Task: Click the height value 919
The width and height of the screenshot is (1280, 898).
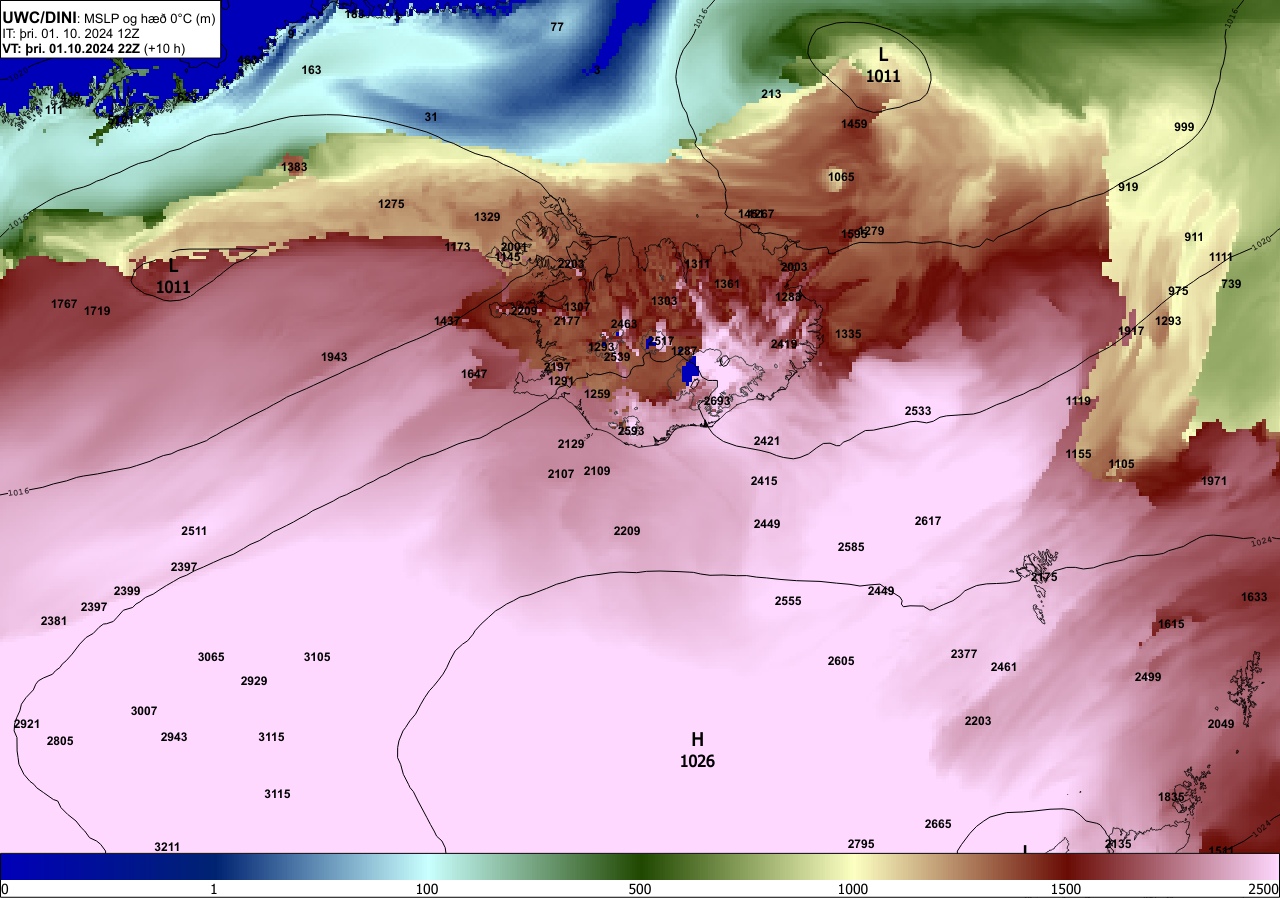Action: 1128,187
